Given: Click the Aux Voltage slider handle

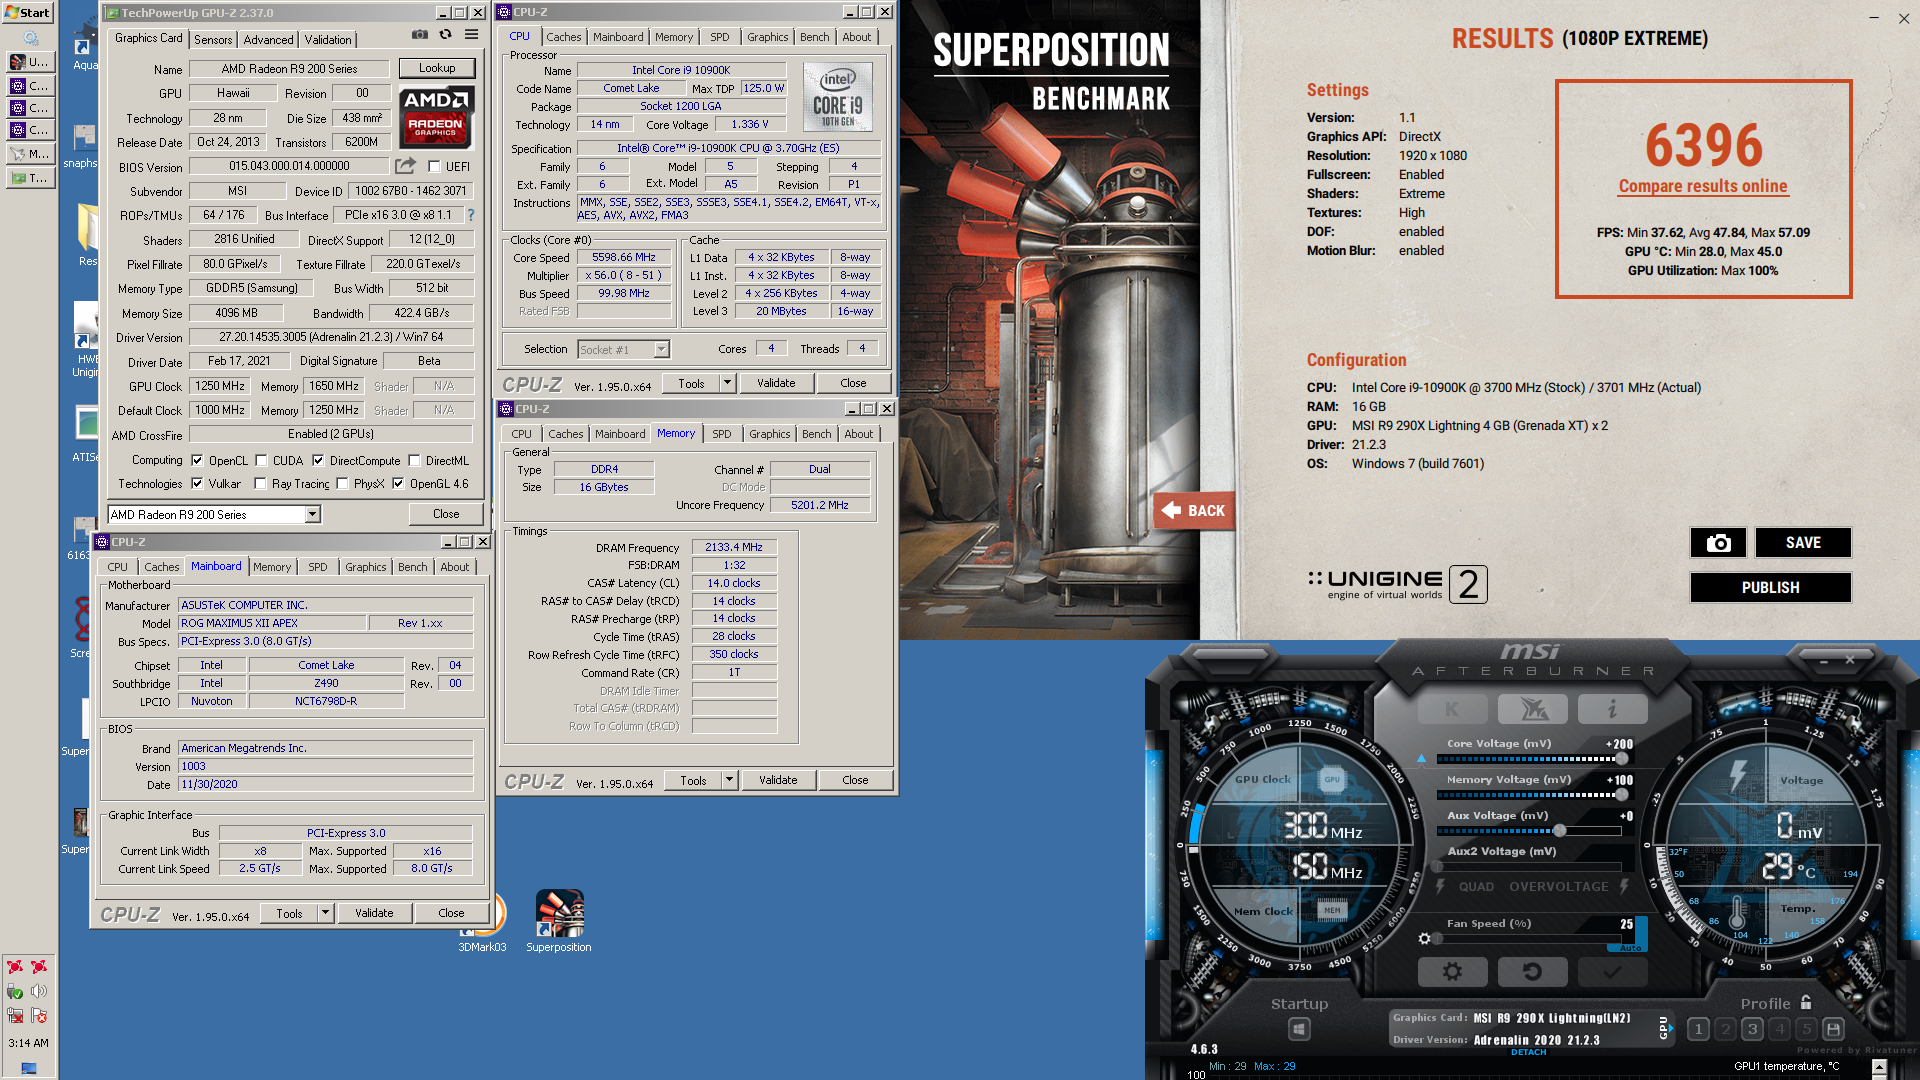Looking at the screenshot, I should pos(1559,830).
